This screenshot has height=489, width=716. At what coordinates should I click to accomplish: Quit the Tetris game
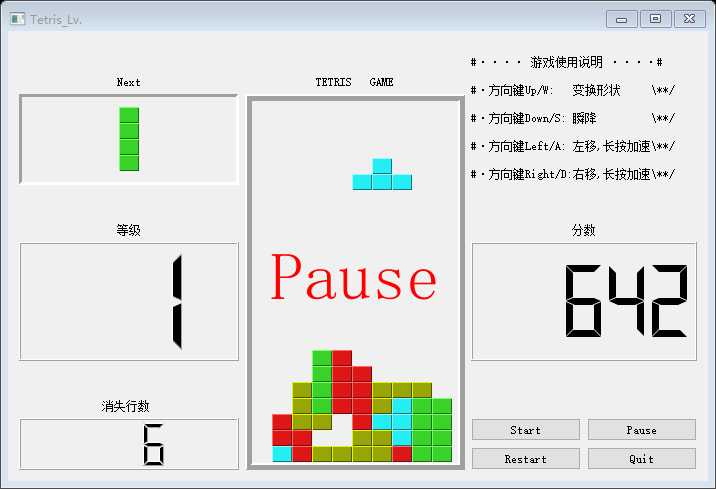(642, 458)
